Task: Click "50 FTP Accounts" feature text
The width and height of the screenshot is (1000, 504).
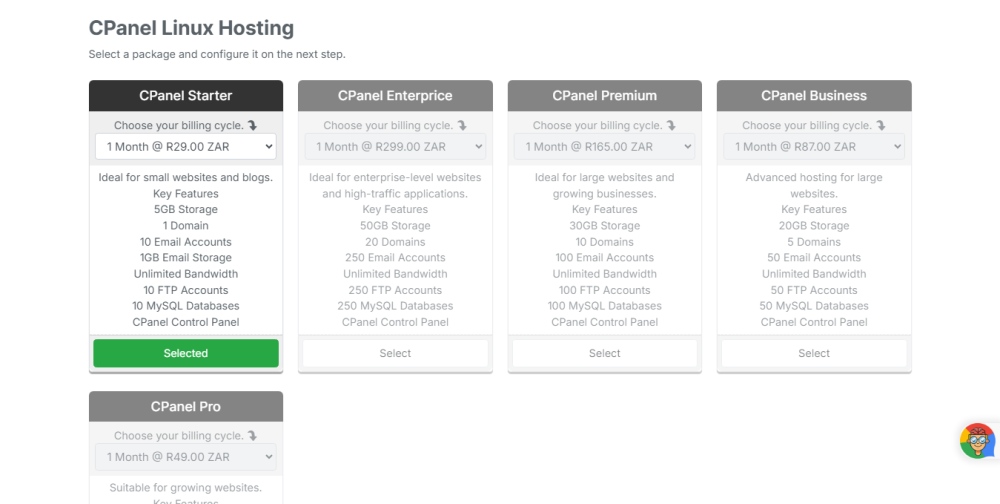Action: click(814, 290)
